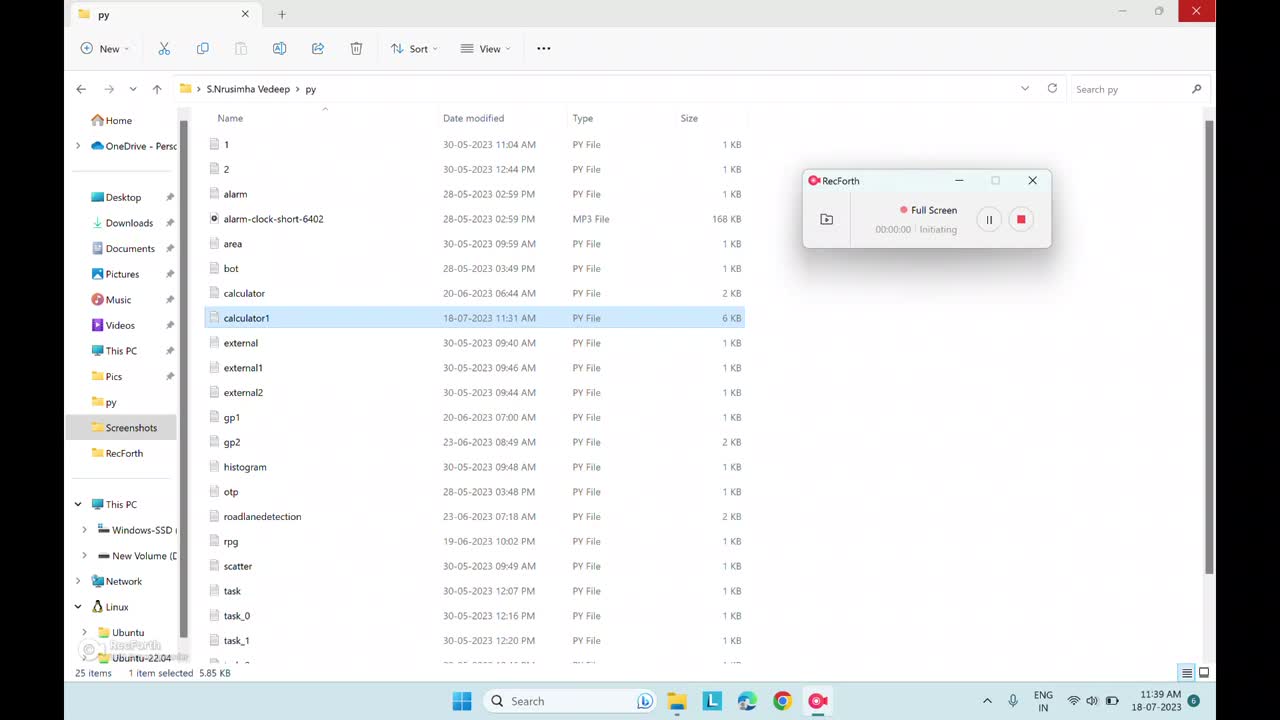
Task: Expand the Network tree node
Action: point(78,581)
